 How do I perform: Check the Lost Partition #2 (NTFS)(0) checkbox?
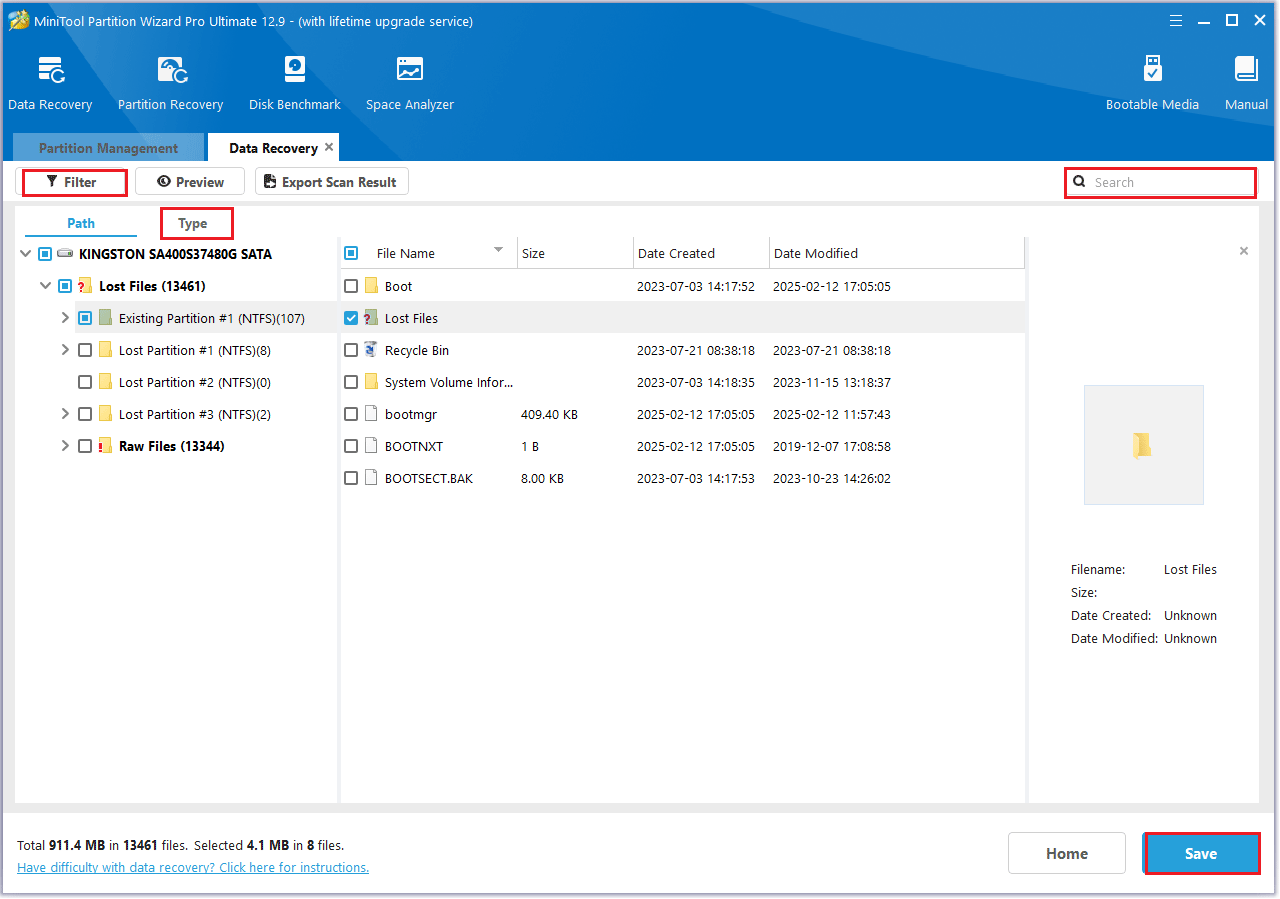(85, 382)
